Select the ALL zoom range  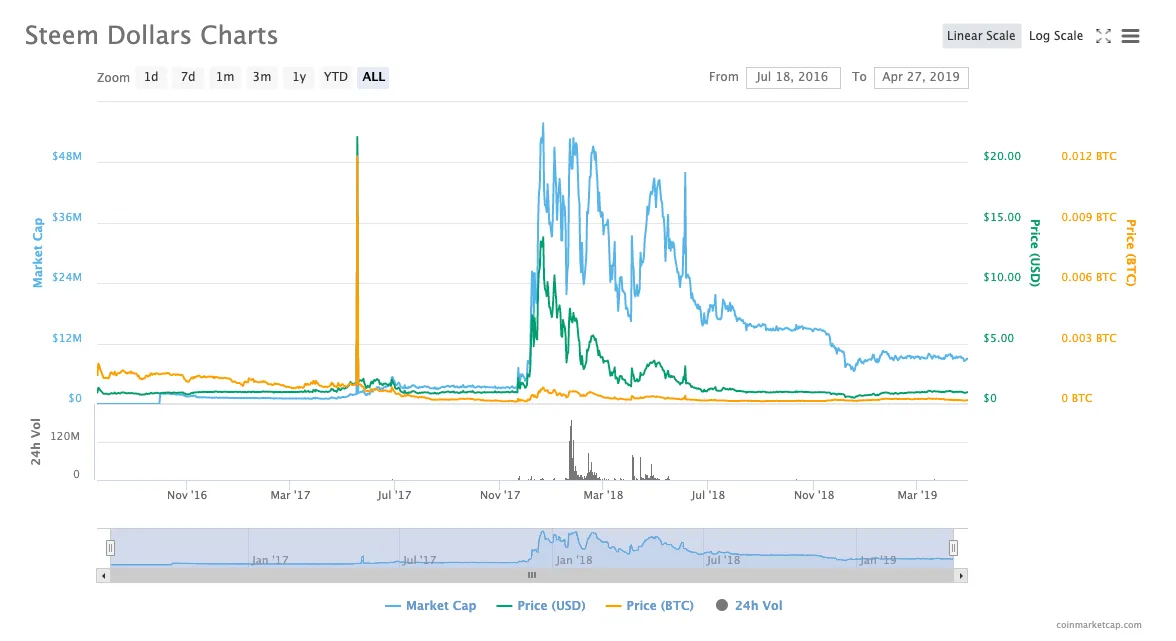374,77
